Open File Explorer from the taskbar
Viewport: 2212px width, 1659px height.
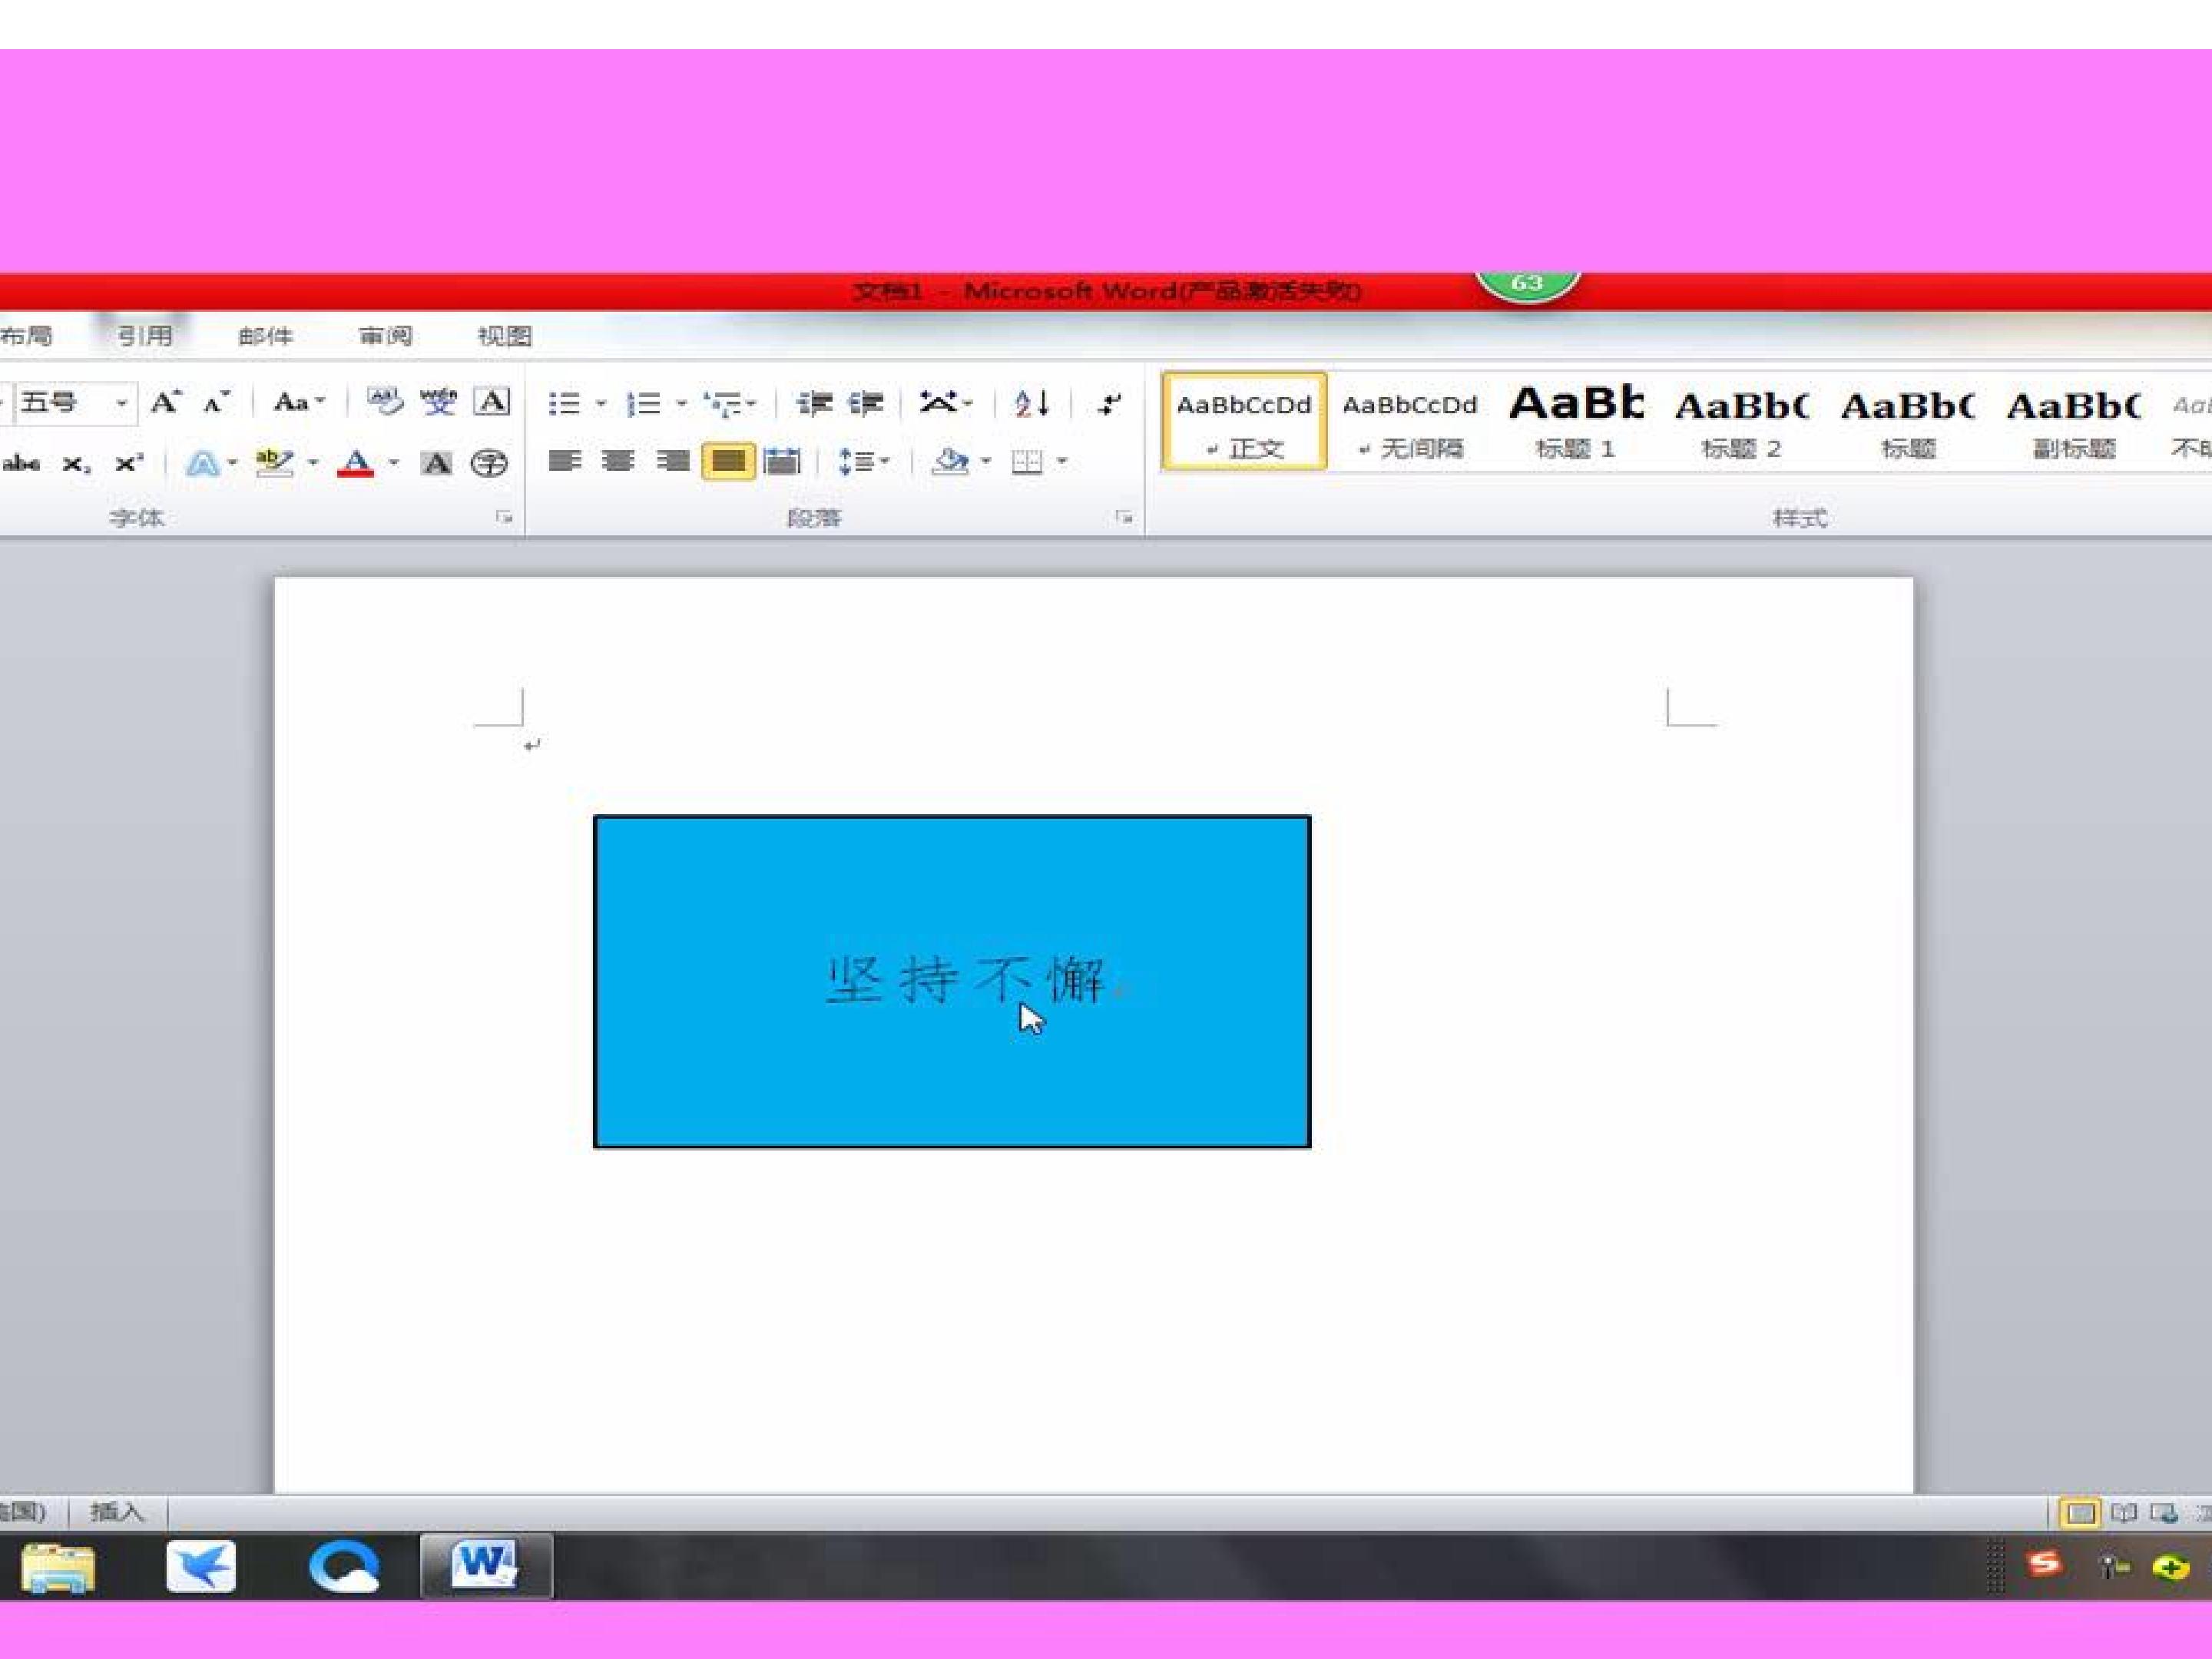58,1568
